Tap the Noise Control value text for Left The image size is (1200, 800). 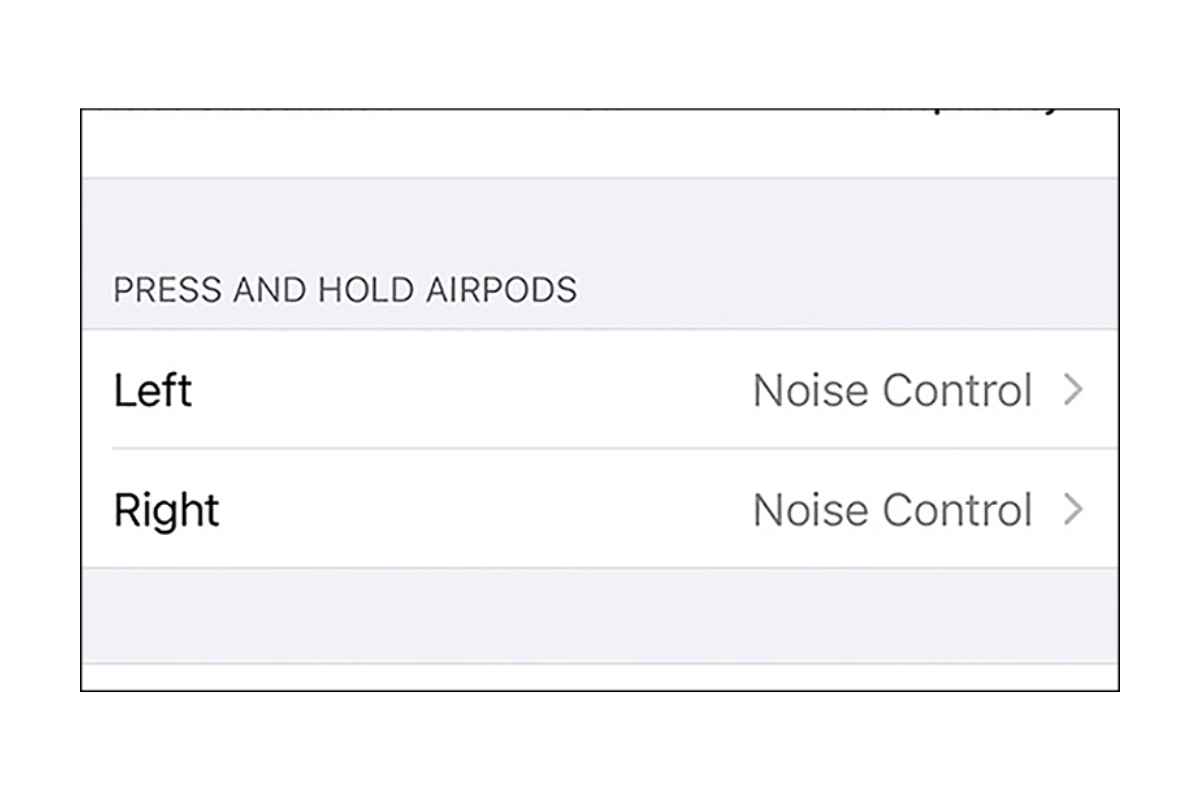tap(893, 390)
